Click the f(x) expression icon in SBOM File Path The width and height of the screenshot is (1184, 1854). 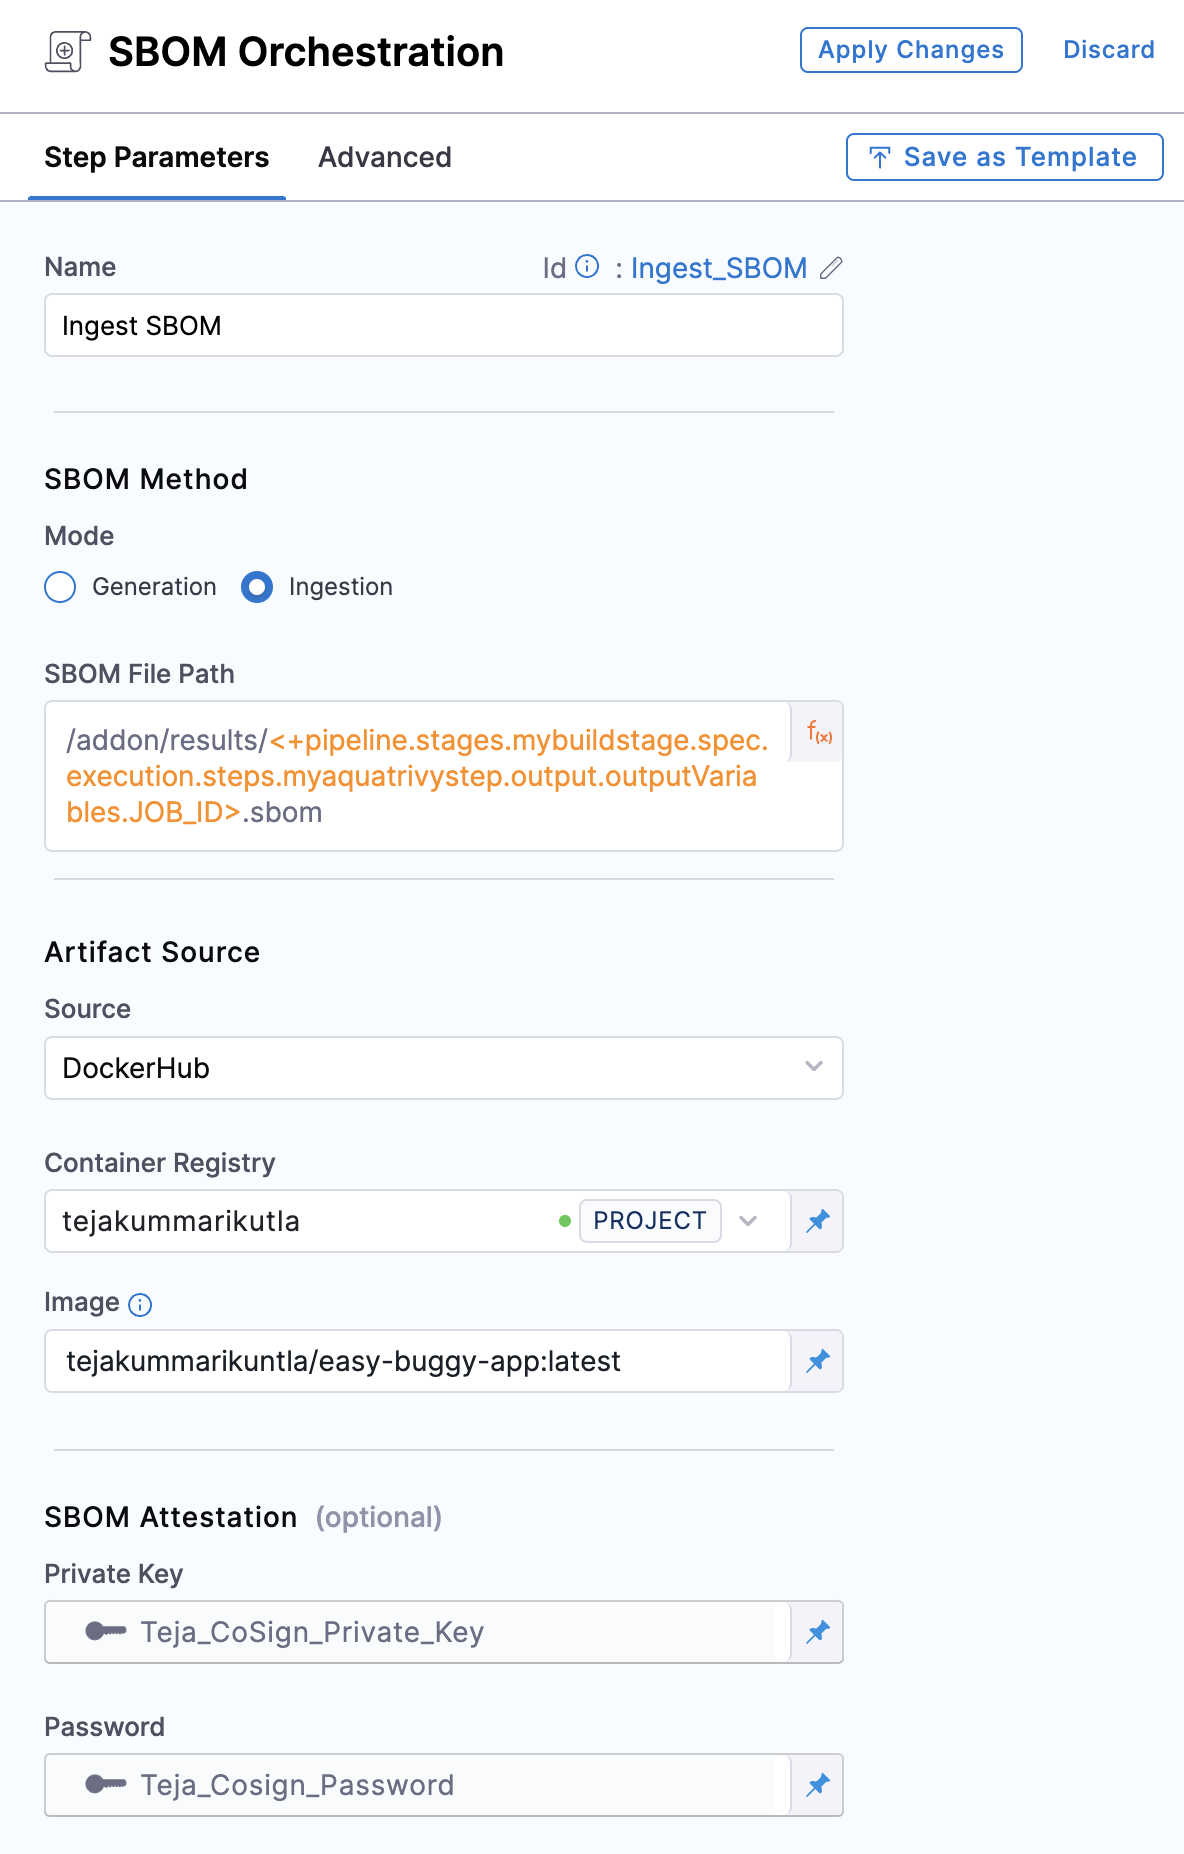tap(819, 733)
